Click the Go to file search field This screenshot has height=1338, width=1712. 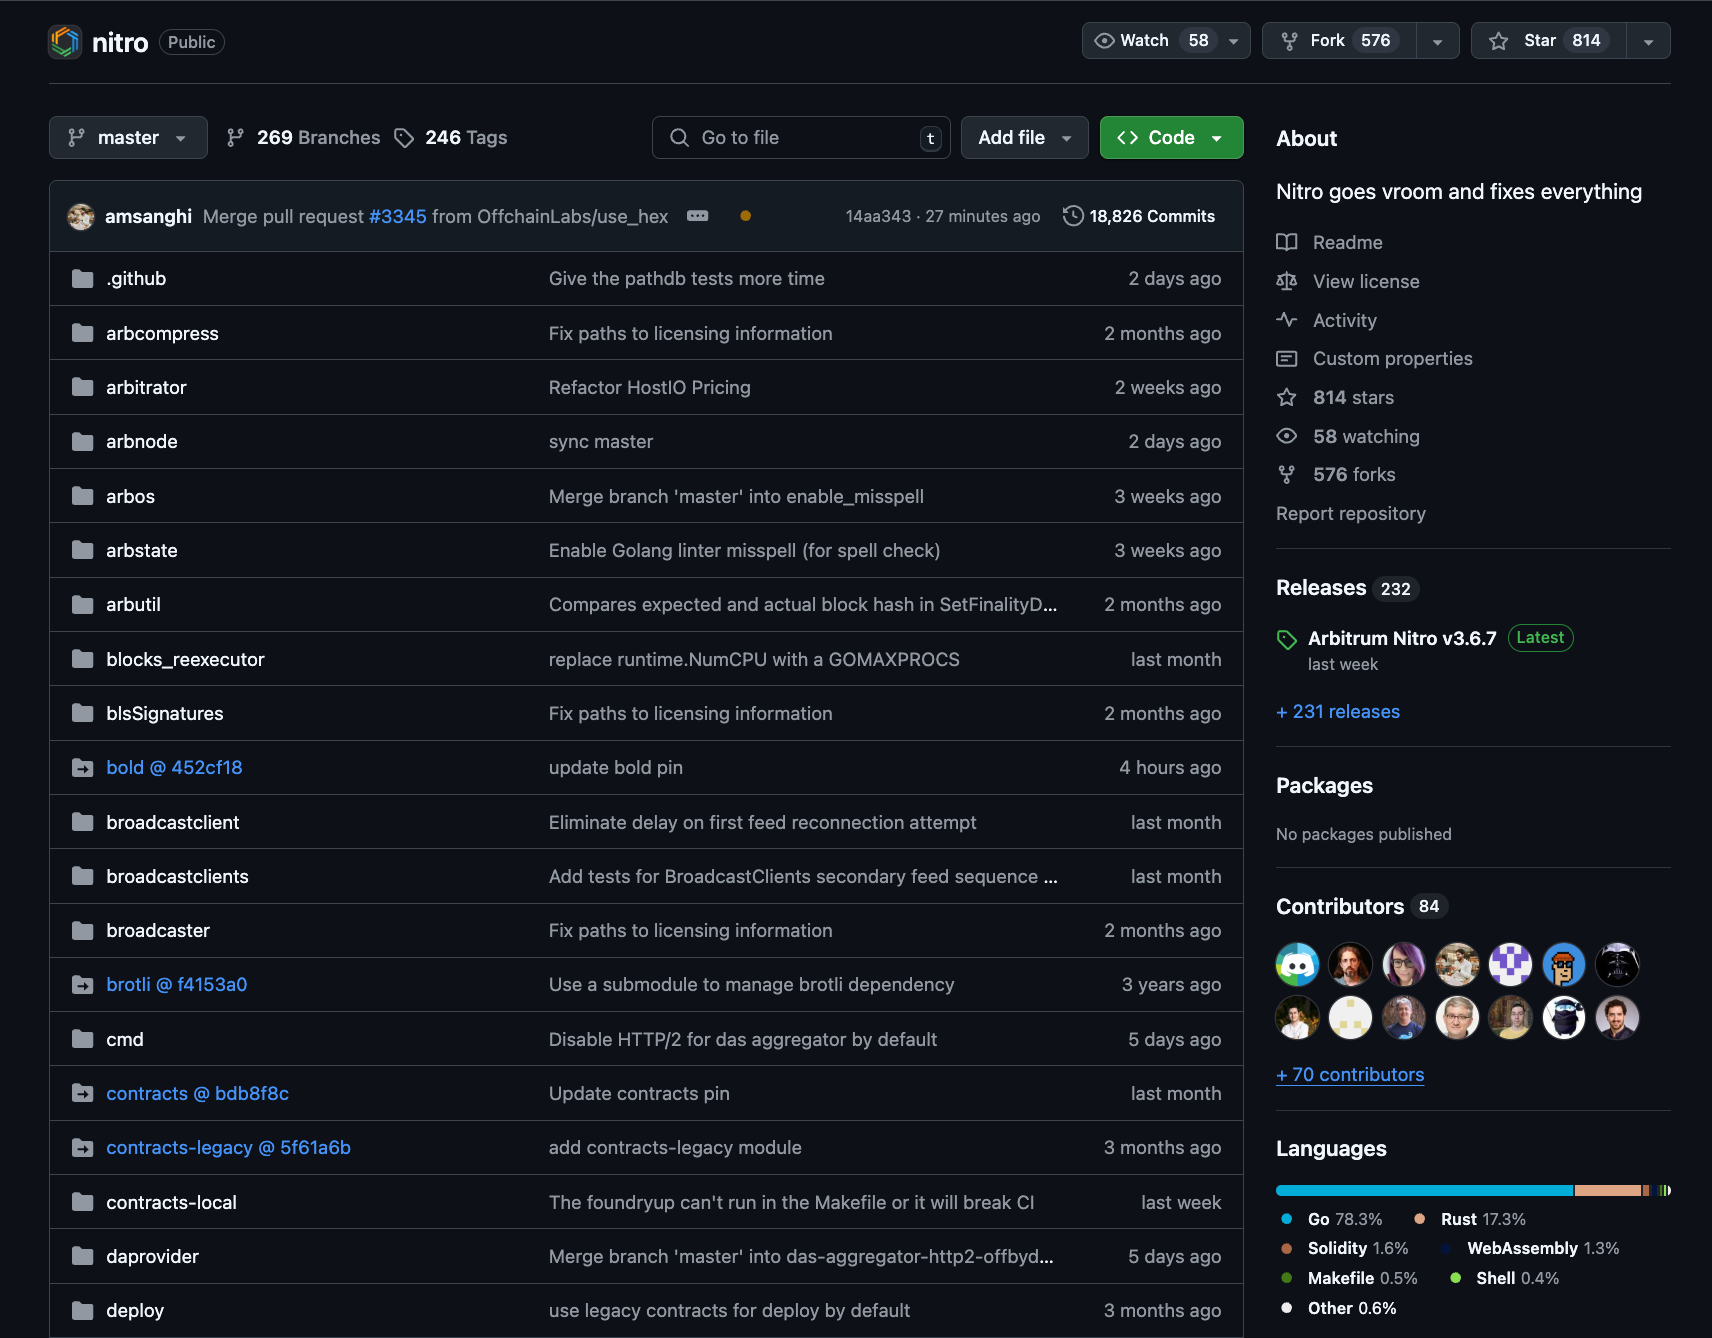point(801,138)
